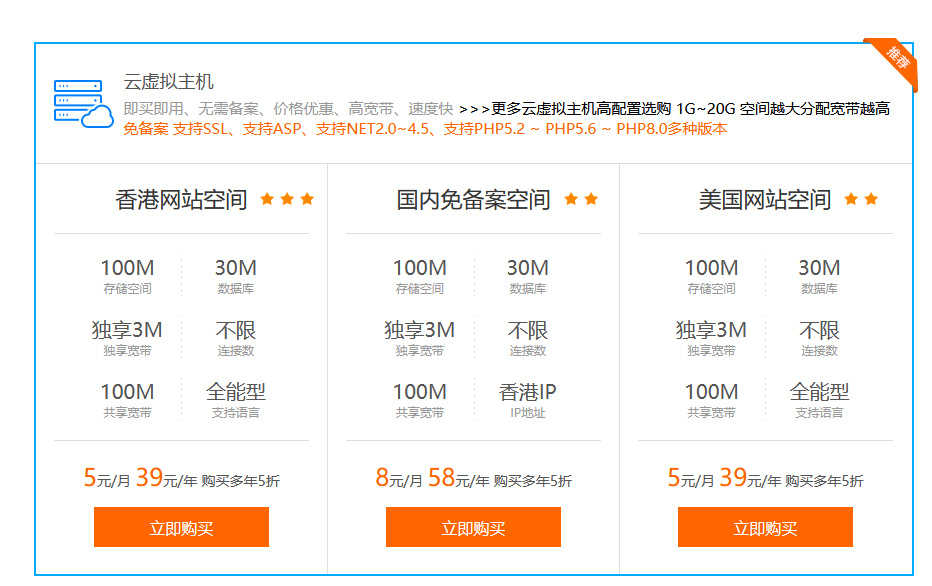
Task: Click 100M 共享宽带 in 国内免备案 plan
Action: click(x=420, y=400)
